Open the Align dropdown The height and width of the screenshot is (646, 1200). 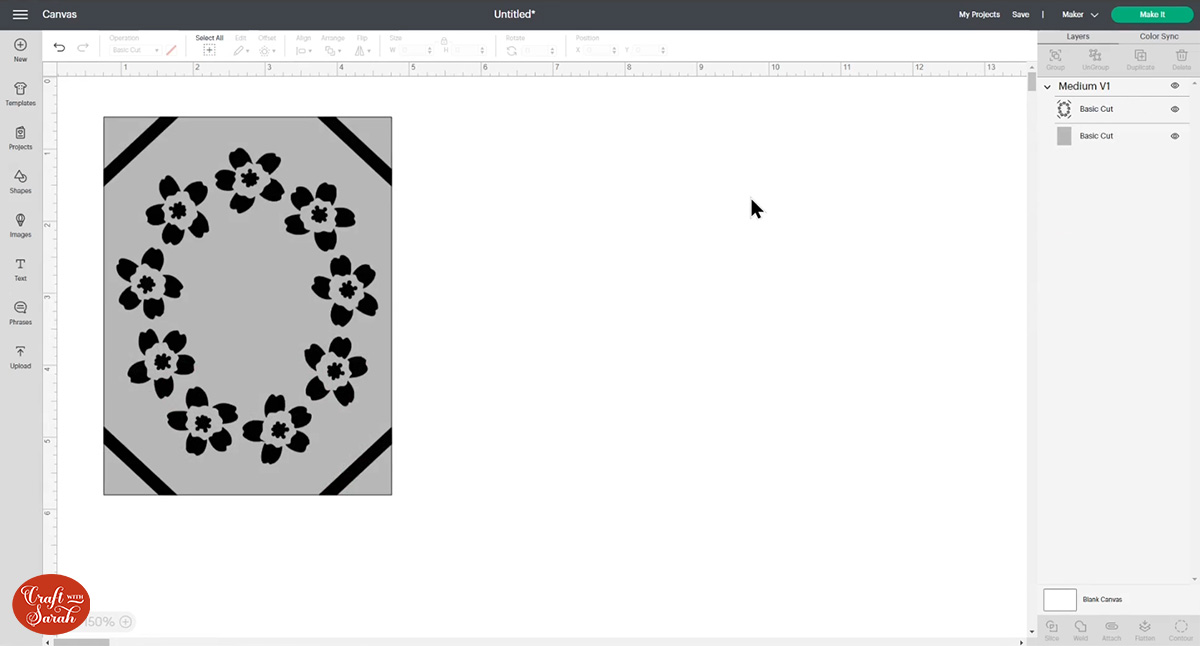pyautogui.click(x=304, y=50)
